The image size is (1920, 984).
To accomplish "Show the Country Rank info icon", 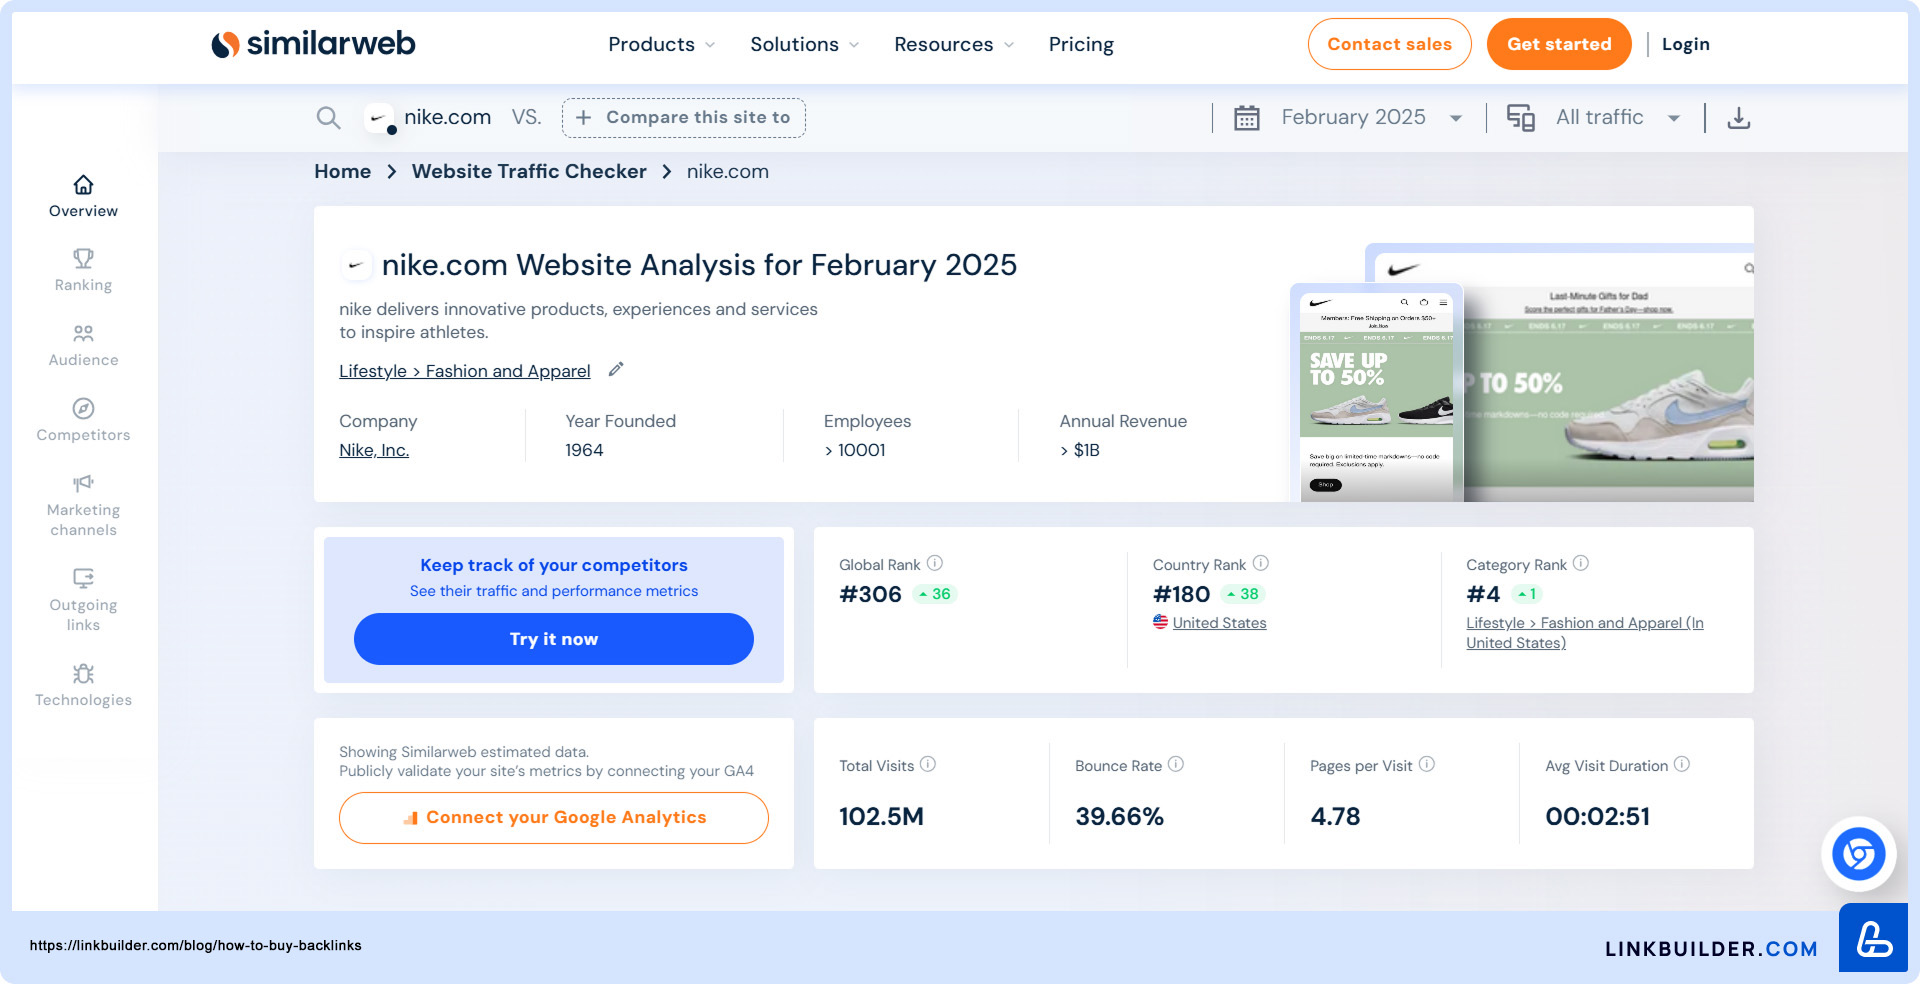I will 1261,563.
